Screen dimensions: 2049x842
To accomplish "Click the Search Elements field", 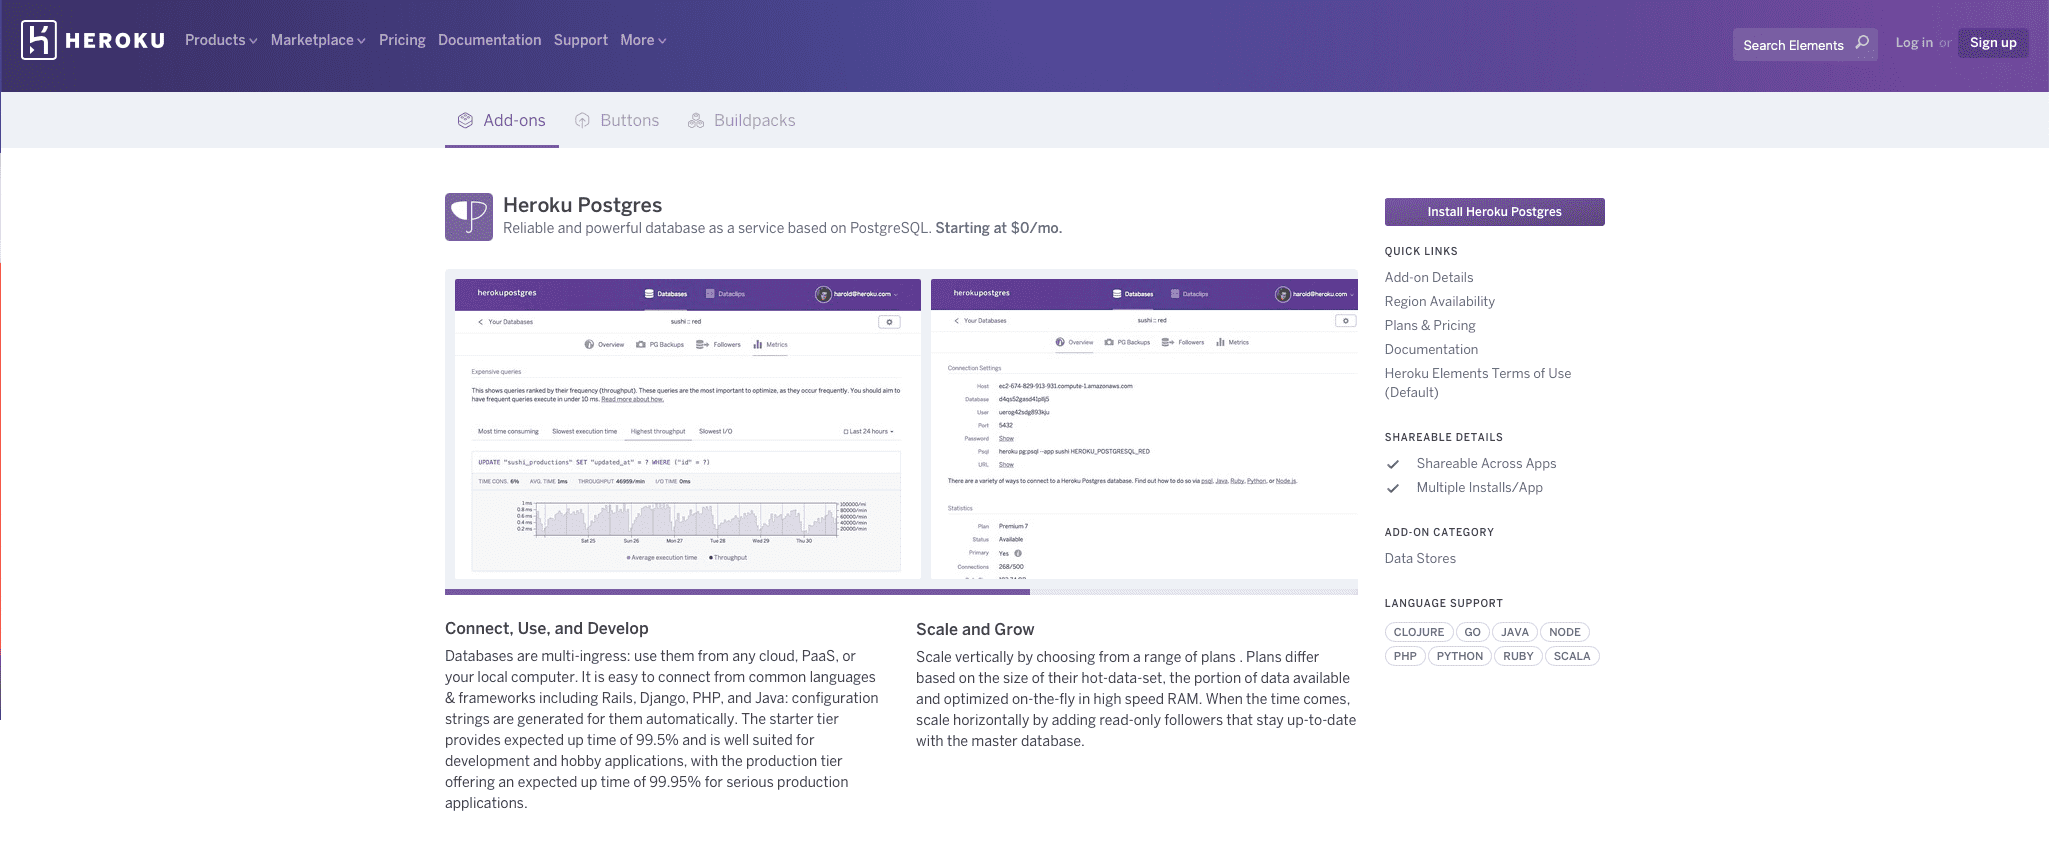I will pyautogui.click(x=1804, y=44).
